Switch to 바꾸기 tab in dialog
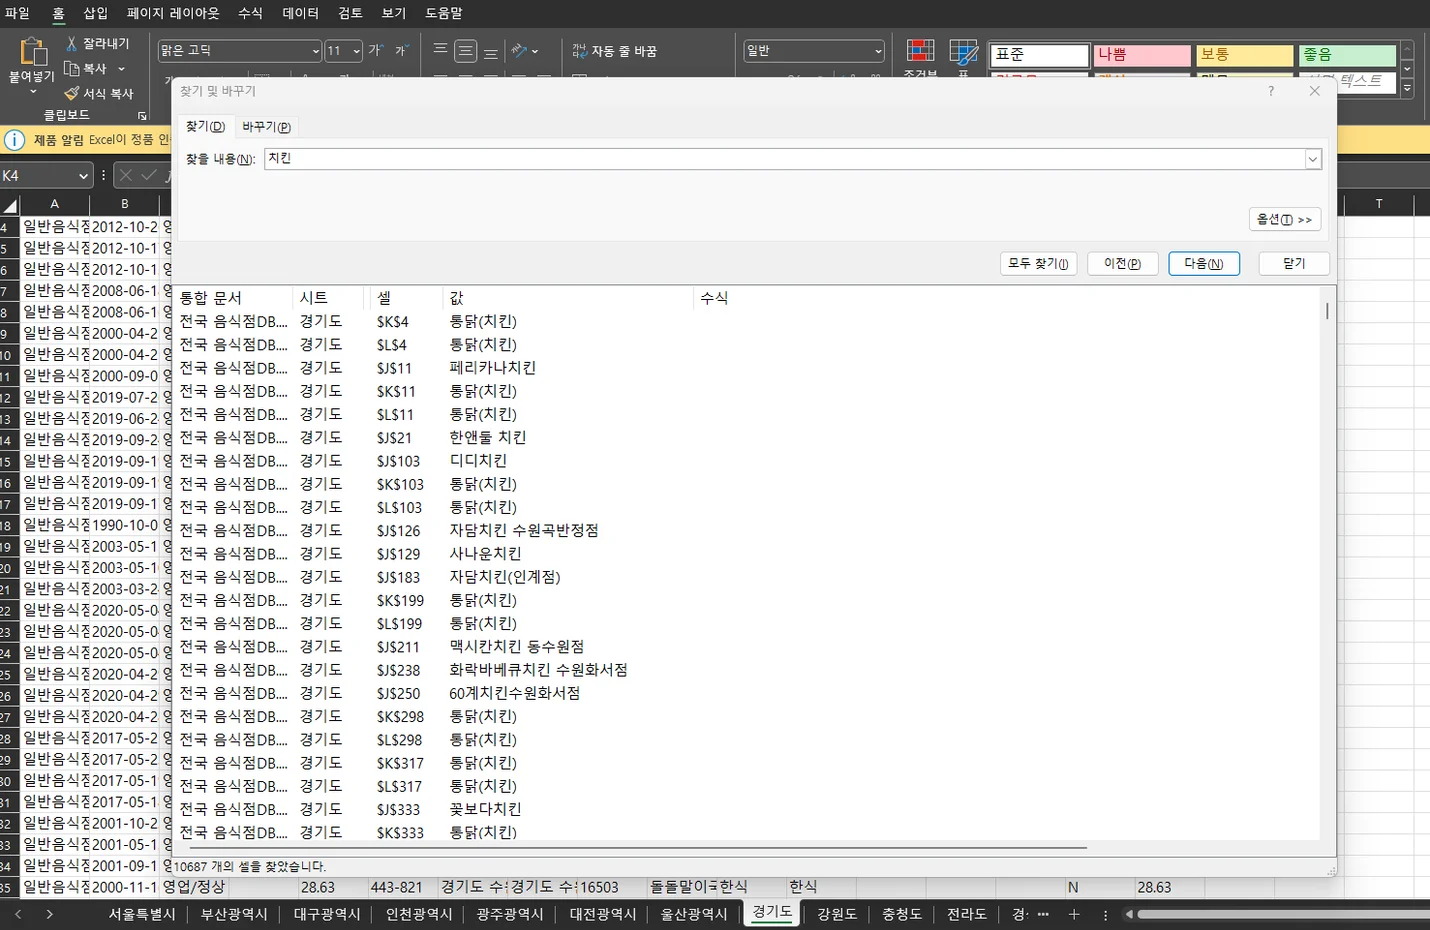This screenshot has width=1430, height=930. pos(266,127)
